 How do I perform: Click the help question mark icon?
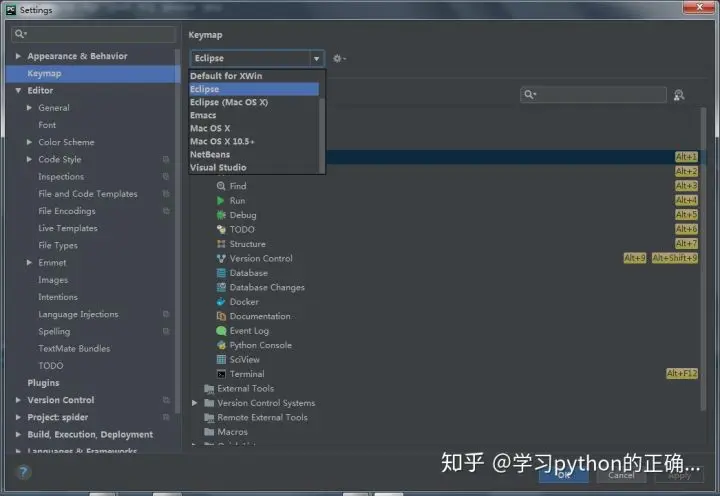tap(23, 472)
